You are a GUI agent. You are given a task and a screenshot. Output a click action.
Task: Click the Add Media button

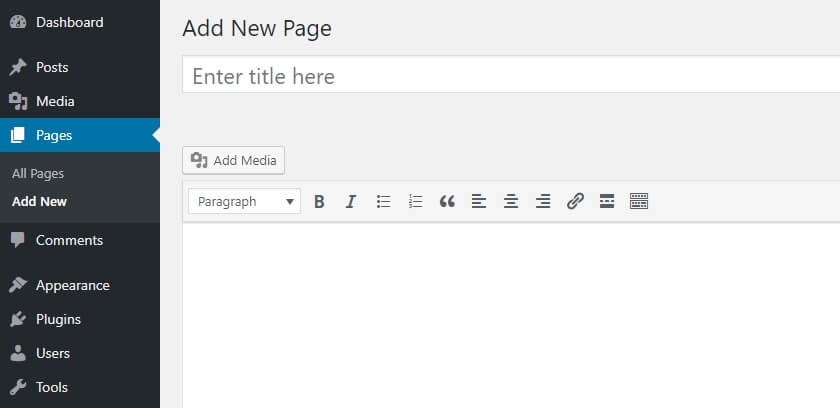(234, 160)
